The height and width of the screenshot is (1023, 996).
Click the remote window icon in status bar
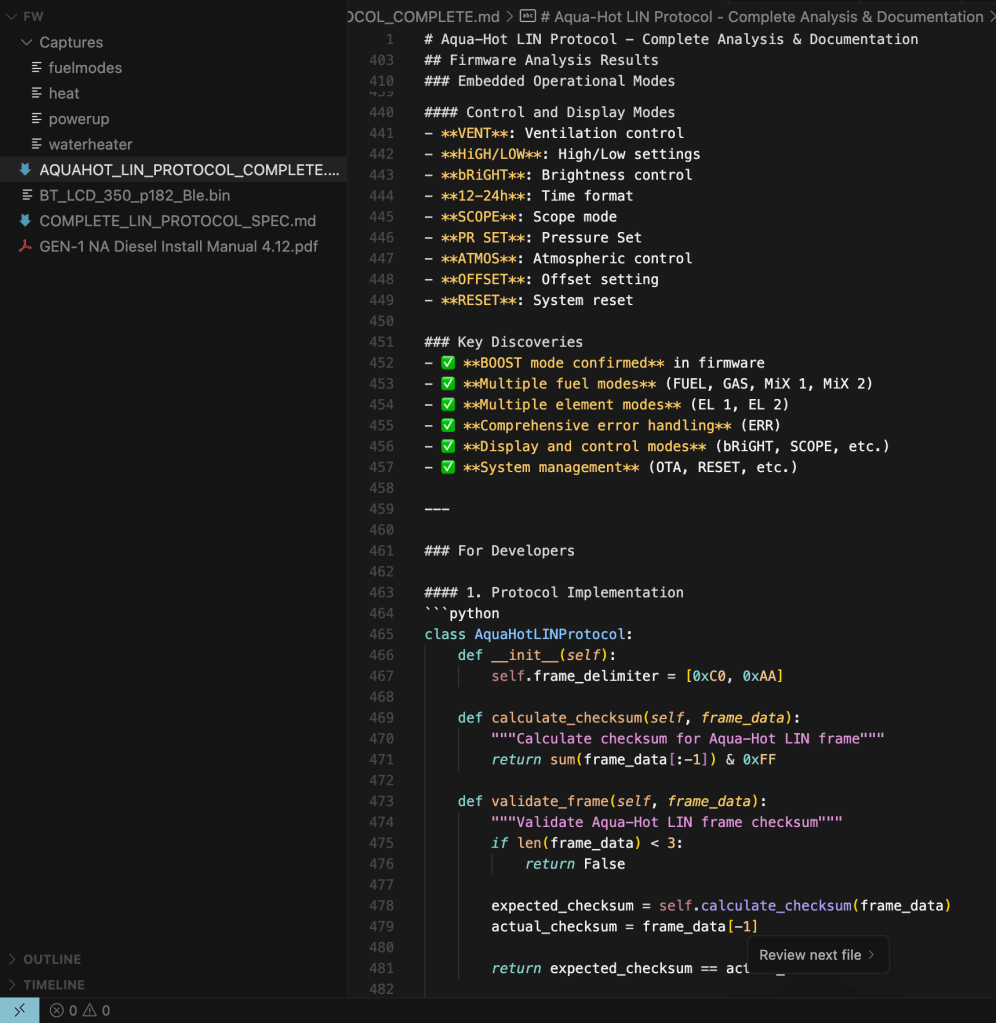19,1010
